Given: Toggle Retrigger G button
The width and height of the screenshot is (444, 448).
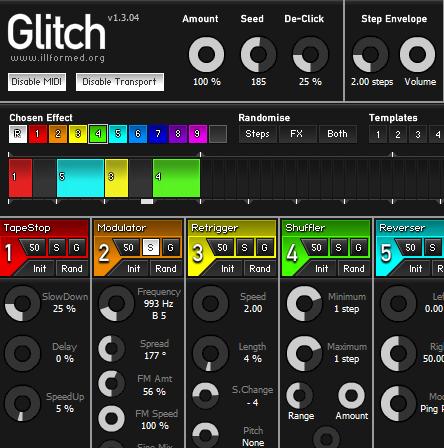Looking at the screenshot, I should [265, 248].
